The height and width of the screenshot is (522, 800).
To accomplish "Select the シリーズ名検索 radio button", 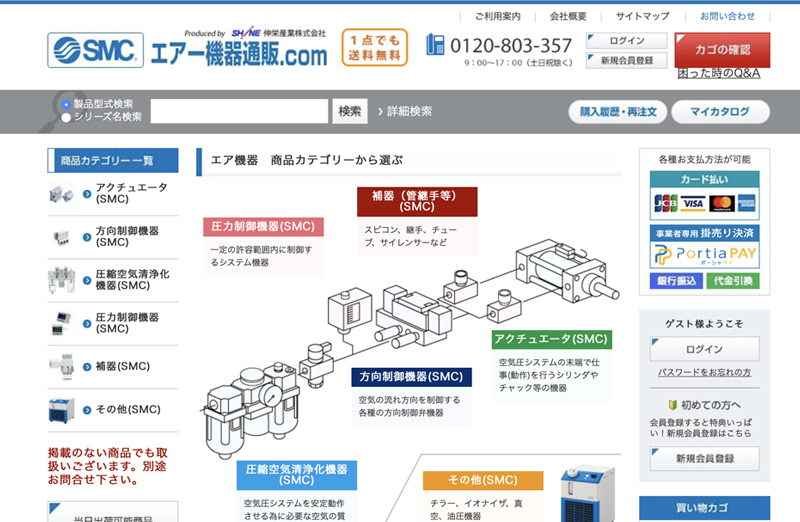I will point(66,117).
